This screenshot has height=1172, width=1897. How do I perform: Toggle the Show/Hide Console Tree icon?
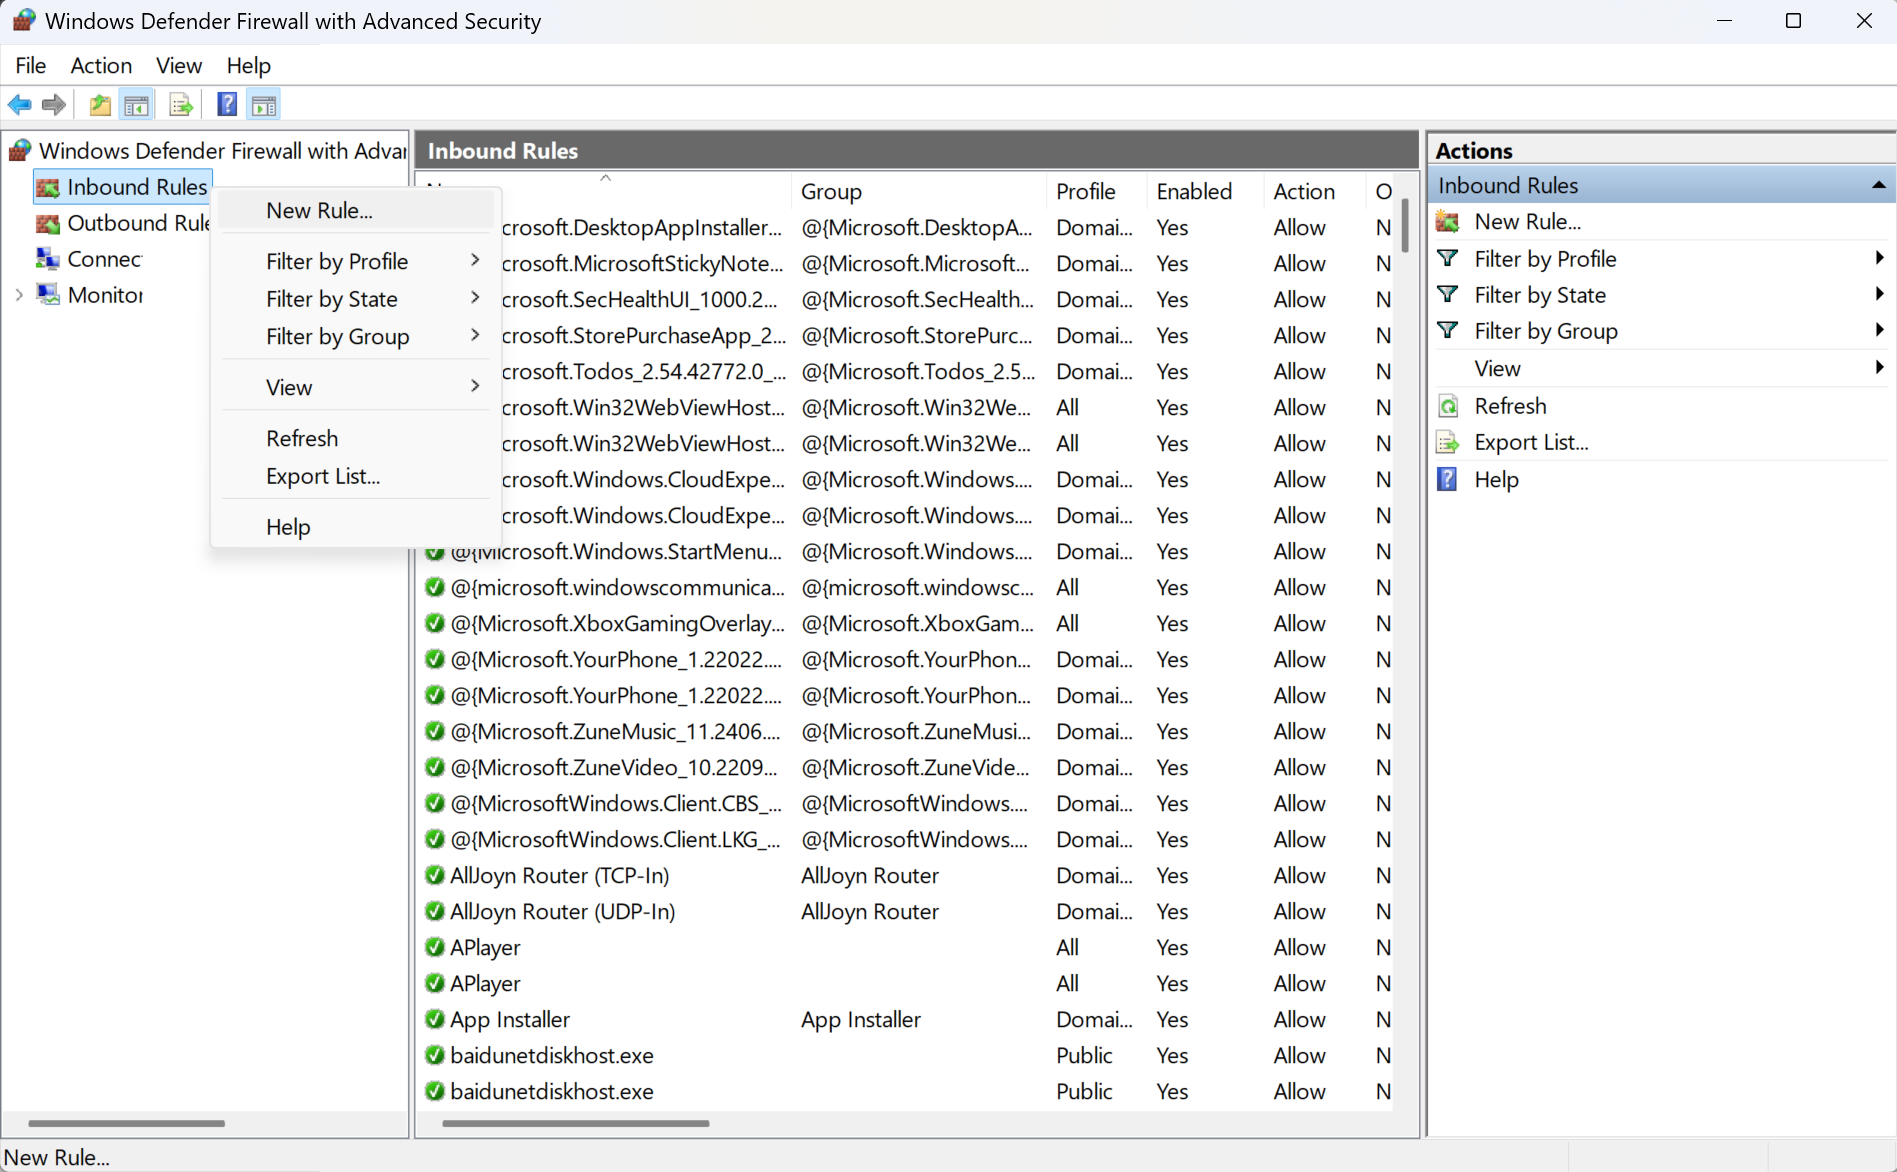point(137,104)
